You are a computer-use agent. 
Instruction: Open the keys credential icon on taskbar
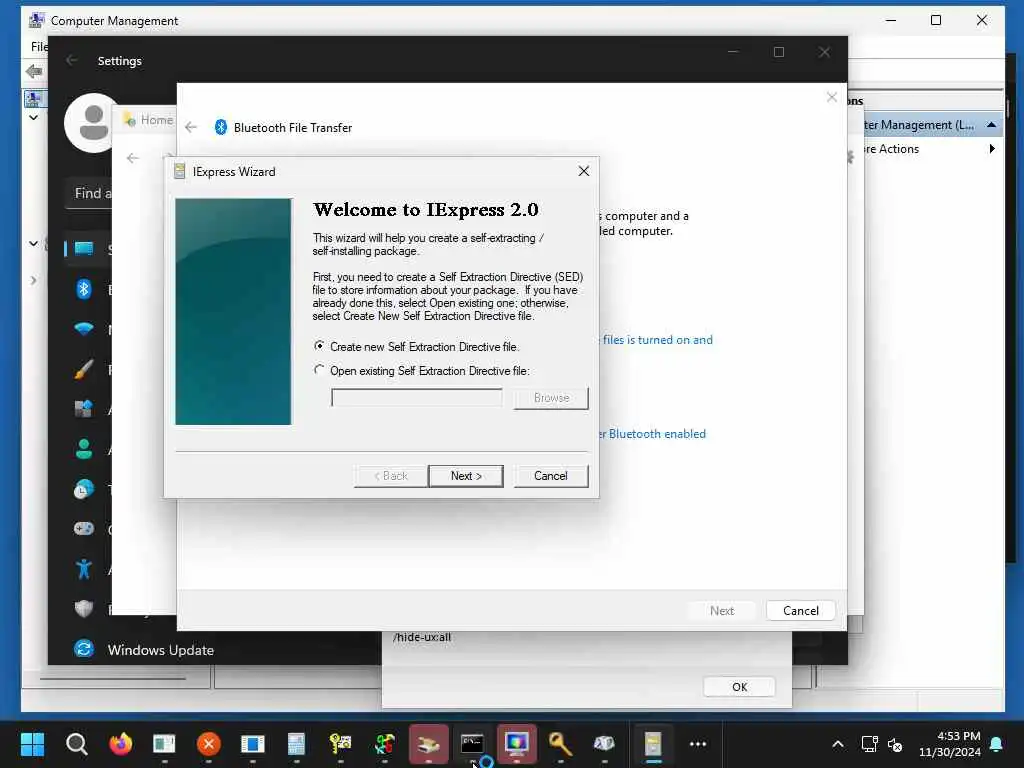pos(340,744)
